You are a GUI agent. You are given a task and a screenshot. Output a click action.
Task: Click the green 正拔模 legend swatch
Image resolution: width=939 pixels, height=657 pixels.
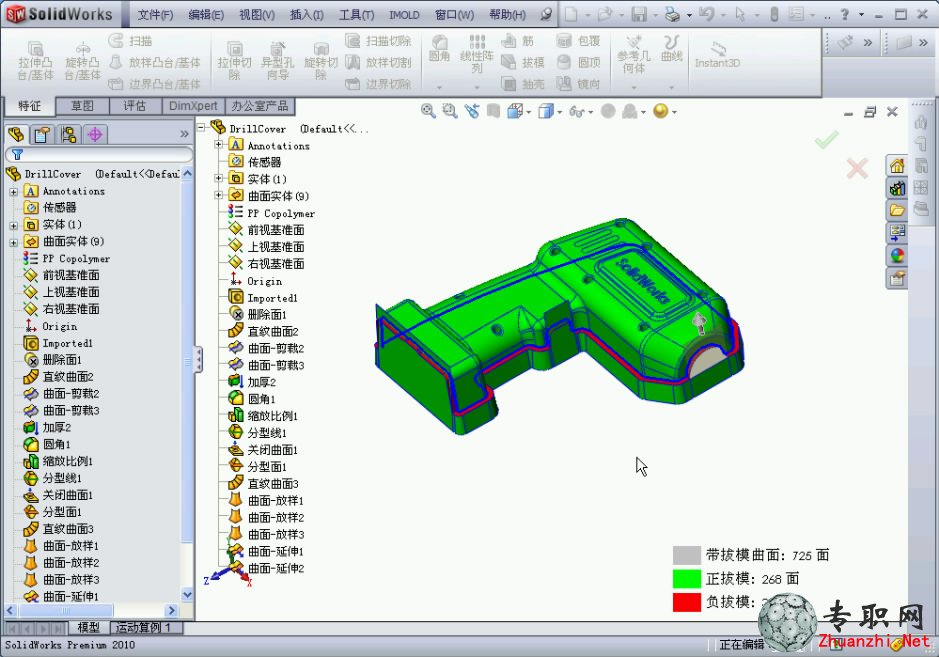coord(686,579)
